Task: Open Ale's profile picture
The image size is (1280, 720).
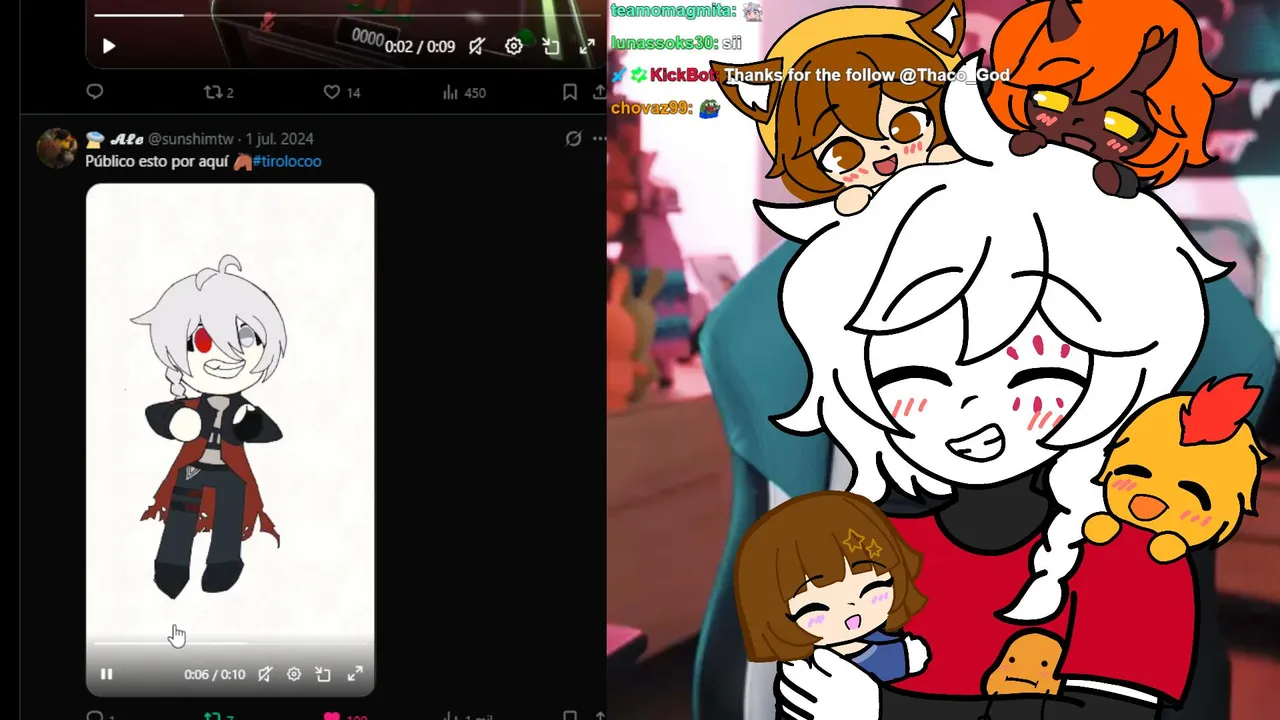Action: pyautogui.click(x=57, y=148)
